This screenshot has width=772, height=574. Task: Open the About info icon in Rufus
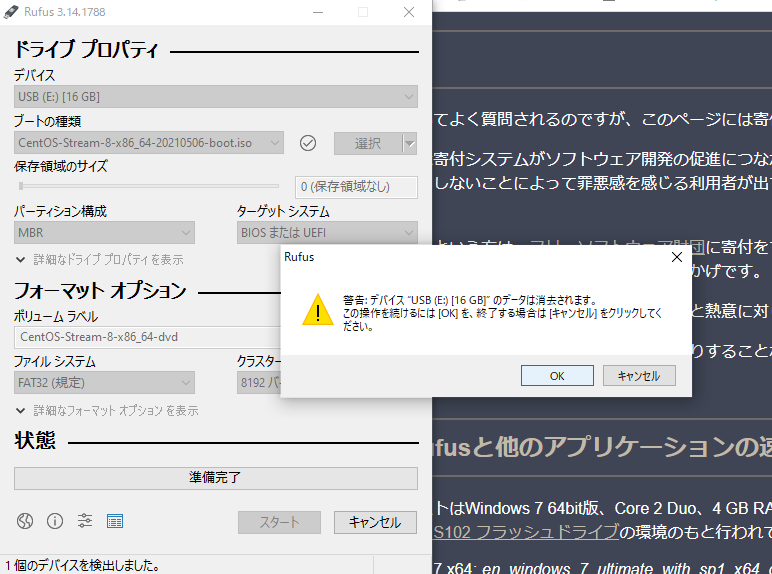click(55, 521)
